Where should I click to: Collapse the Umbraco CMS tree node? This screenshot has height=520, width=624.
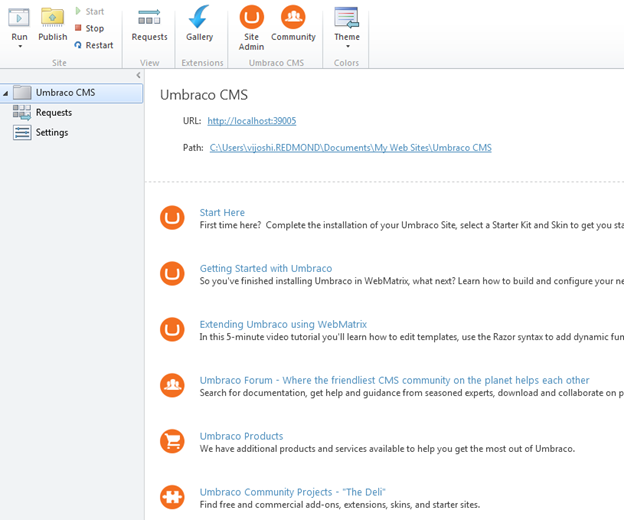point(6,94)
